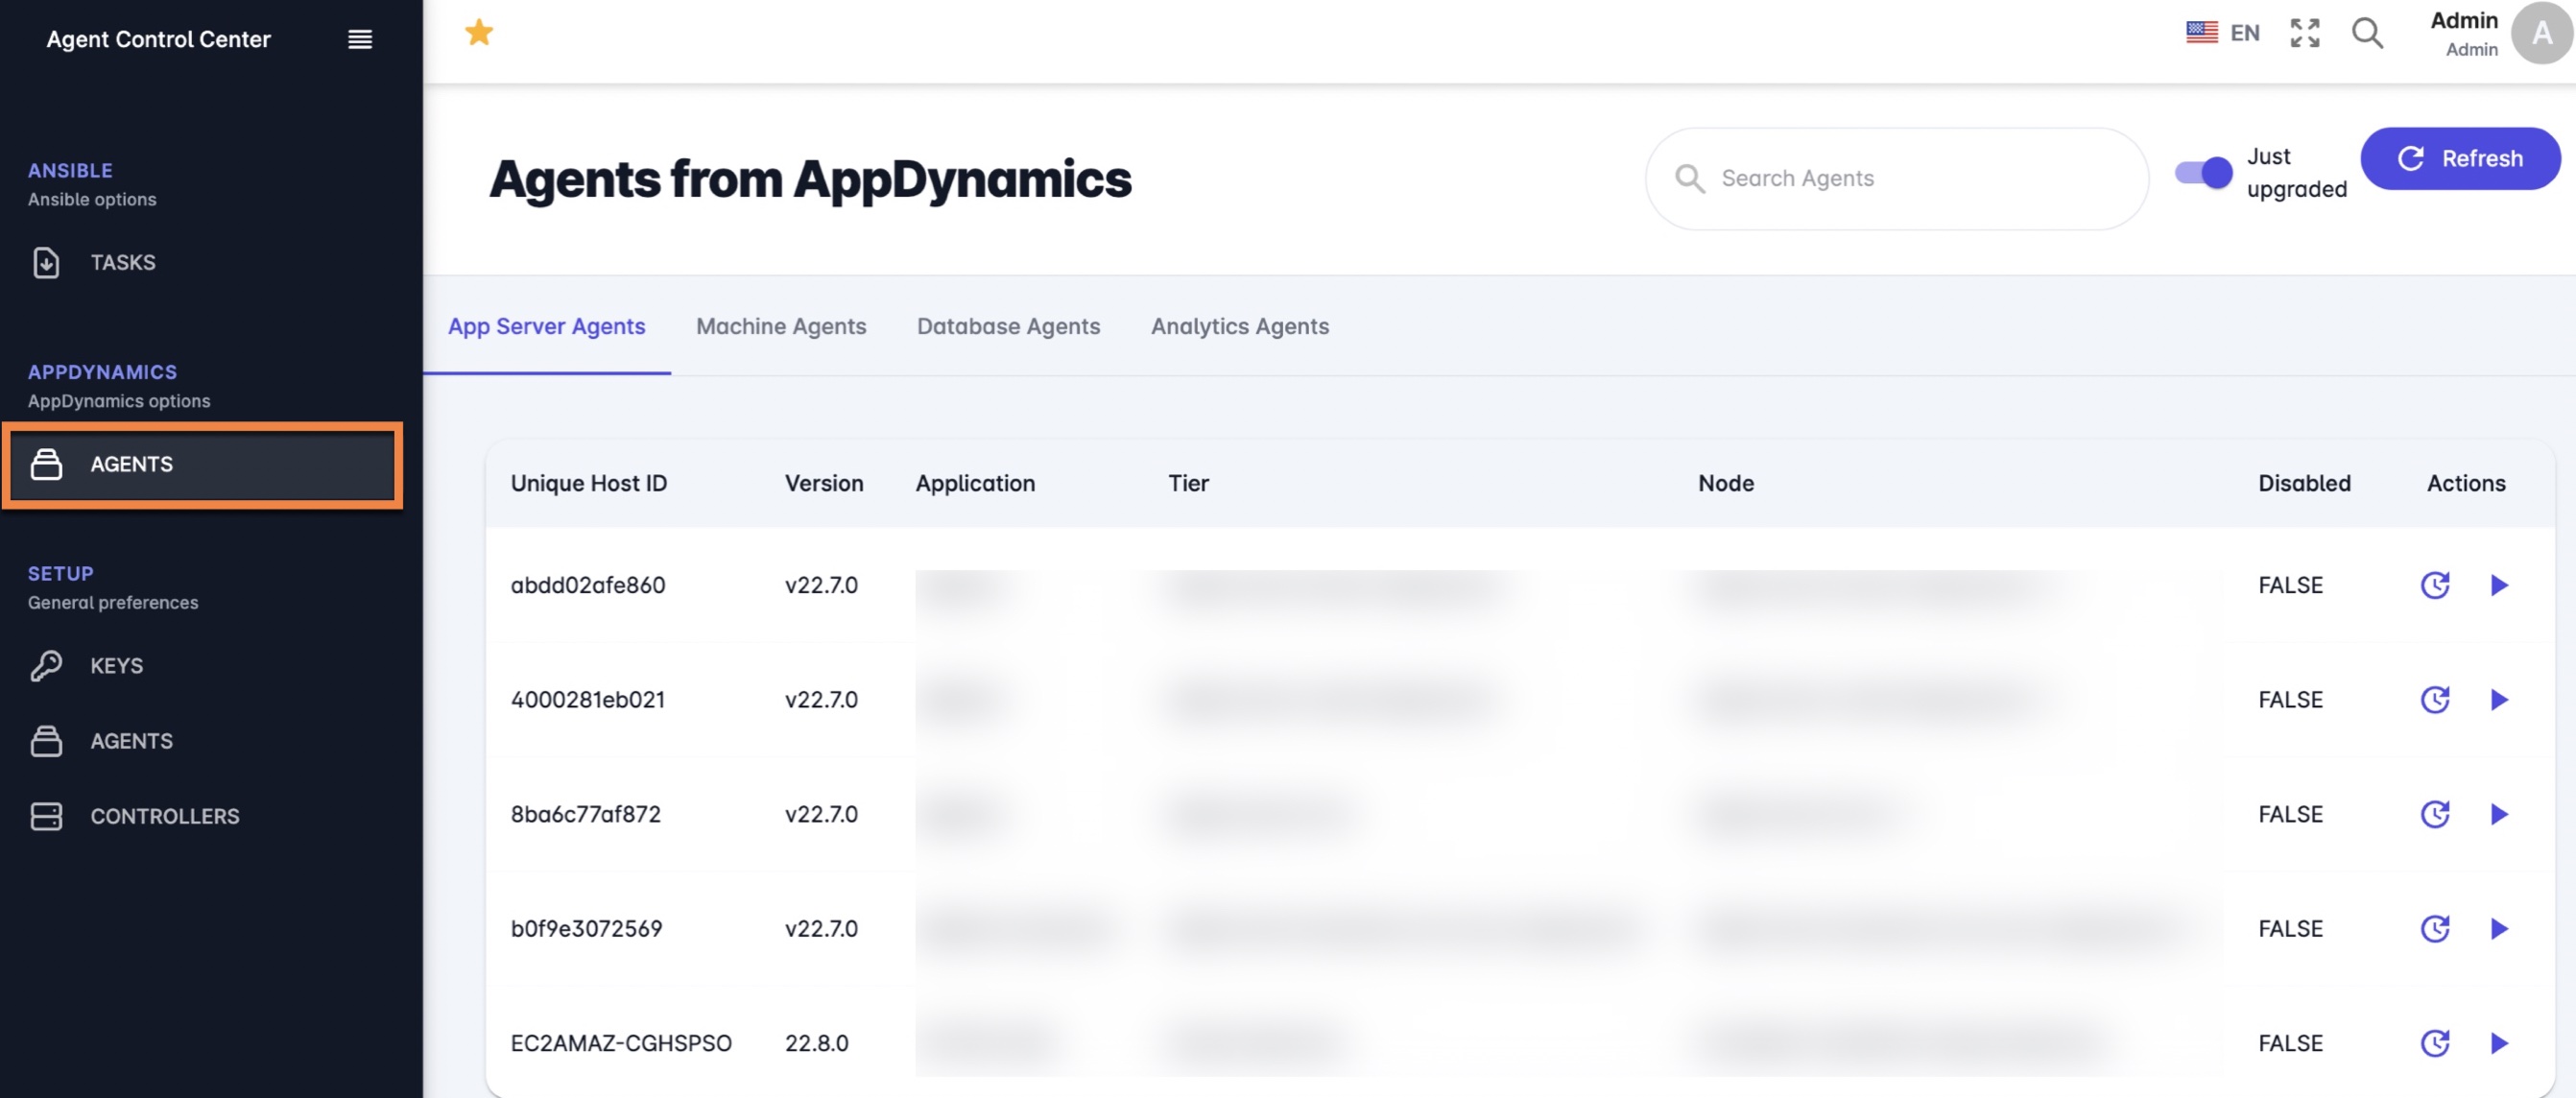The height and width of the screenshot is (1098, 2576).
Task: Select host ID abdd02afe860
Action: pyautogui.click(x=587, y=585)
